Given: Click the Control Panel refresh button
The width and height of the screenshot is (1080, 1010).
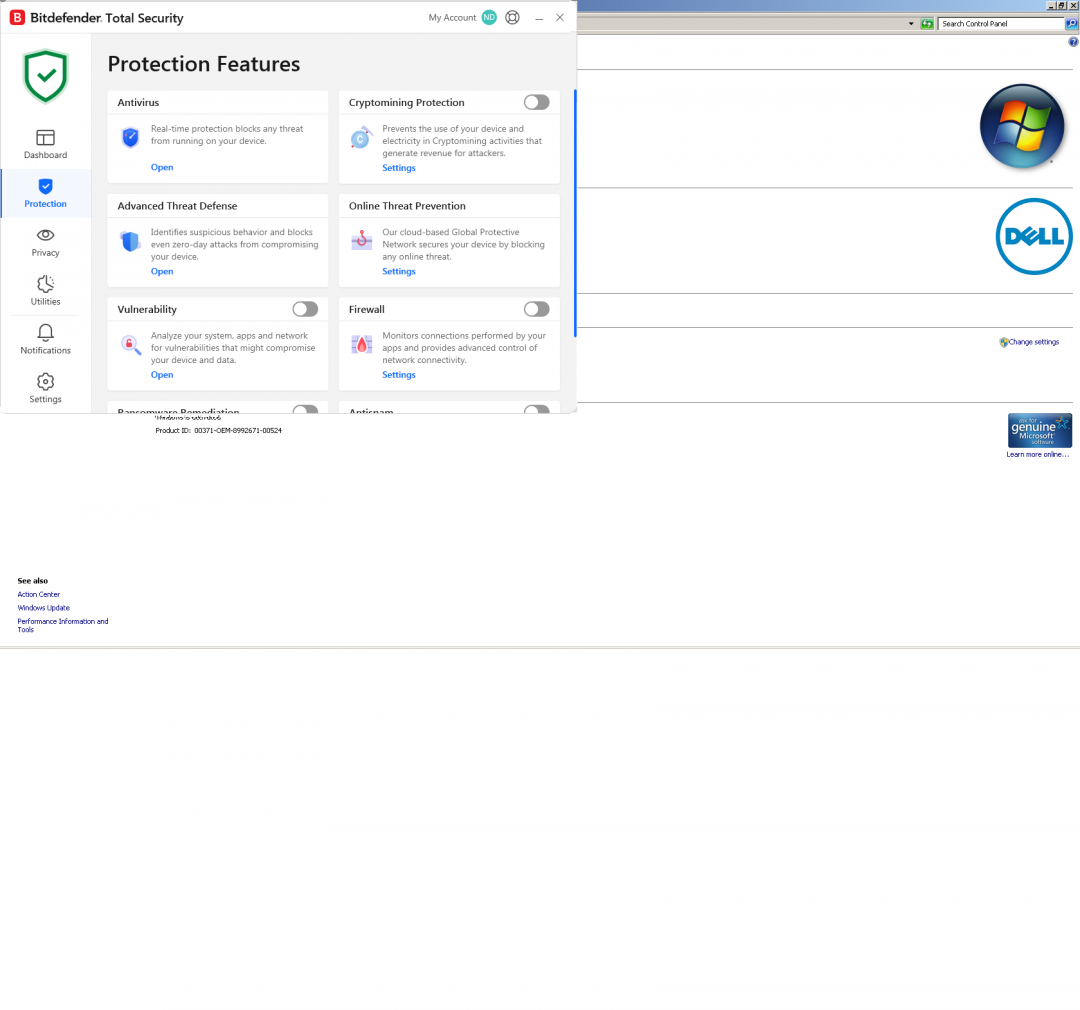Looking at the screenshot, I should (927, 24).
